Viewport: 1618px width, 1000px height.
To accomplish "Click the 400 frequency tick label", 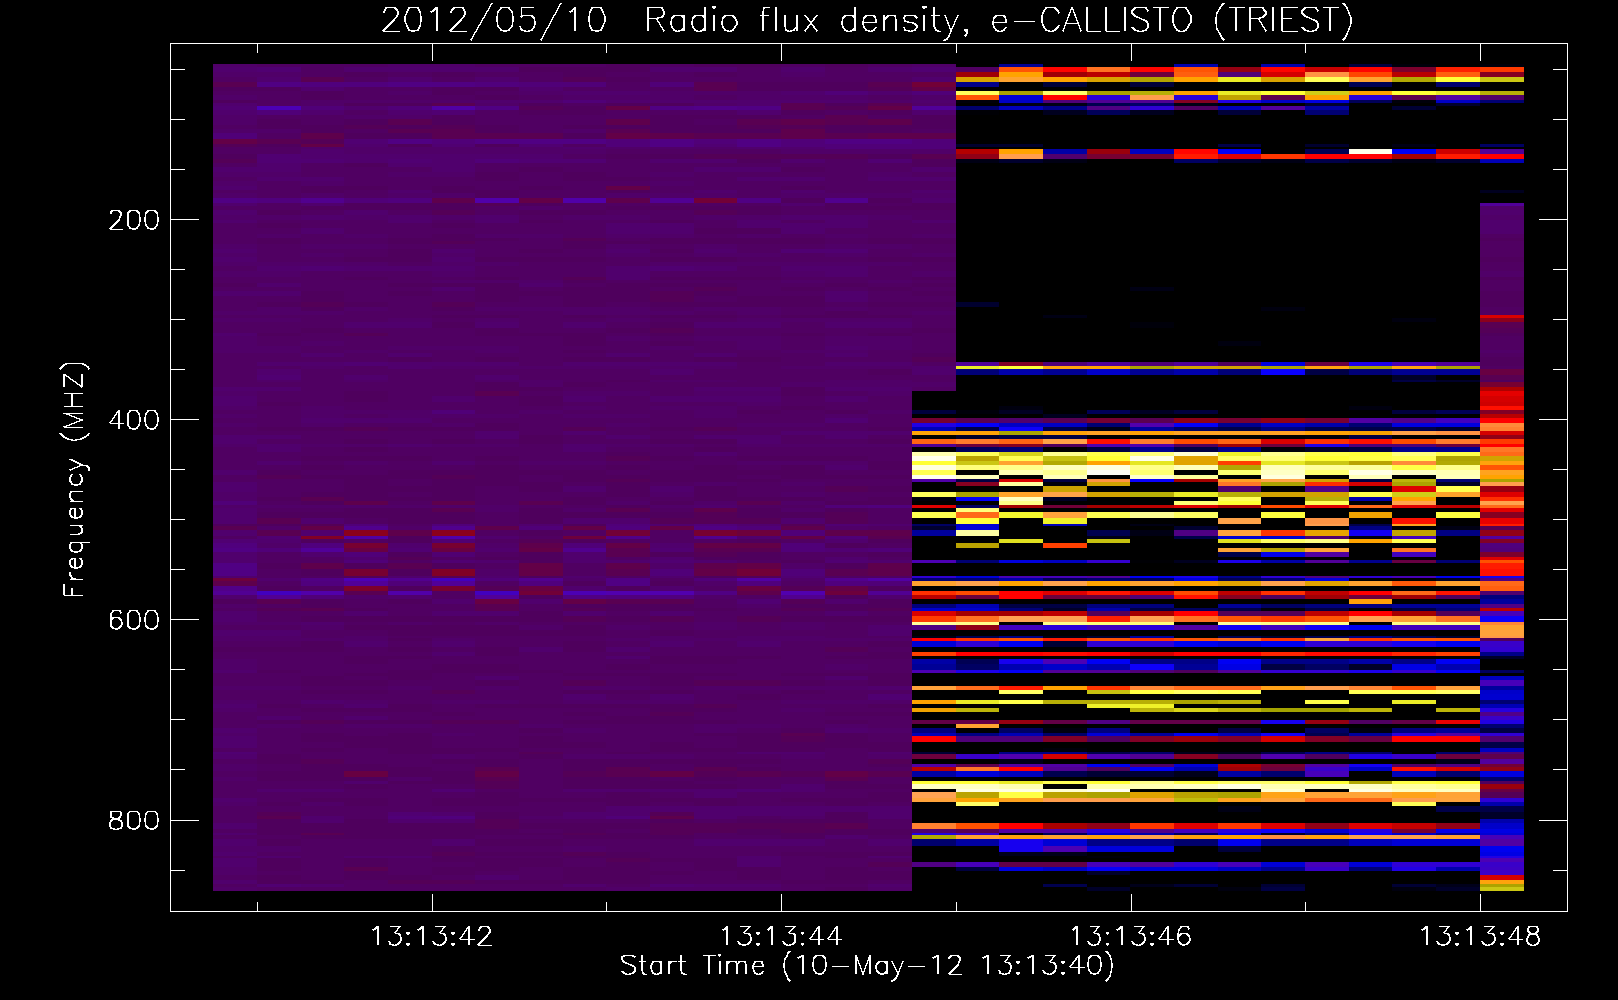I will pyautogui.click(x=134, y=420).
